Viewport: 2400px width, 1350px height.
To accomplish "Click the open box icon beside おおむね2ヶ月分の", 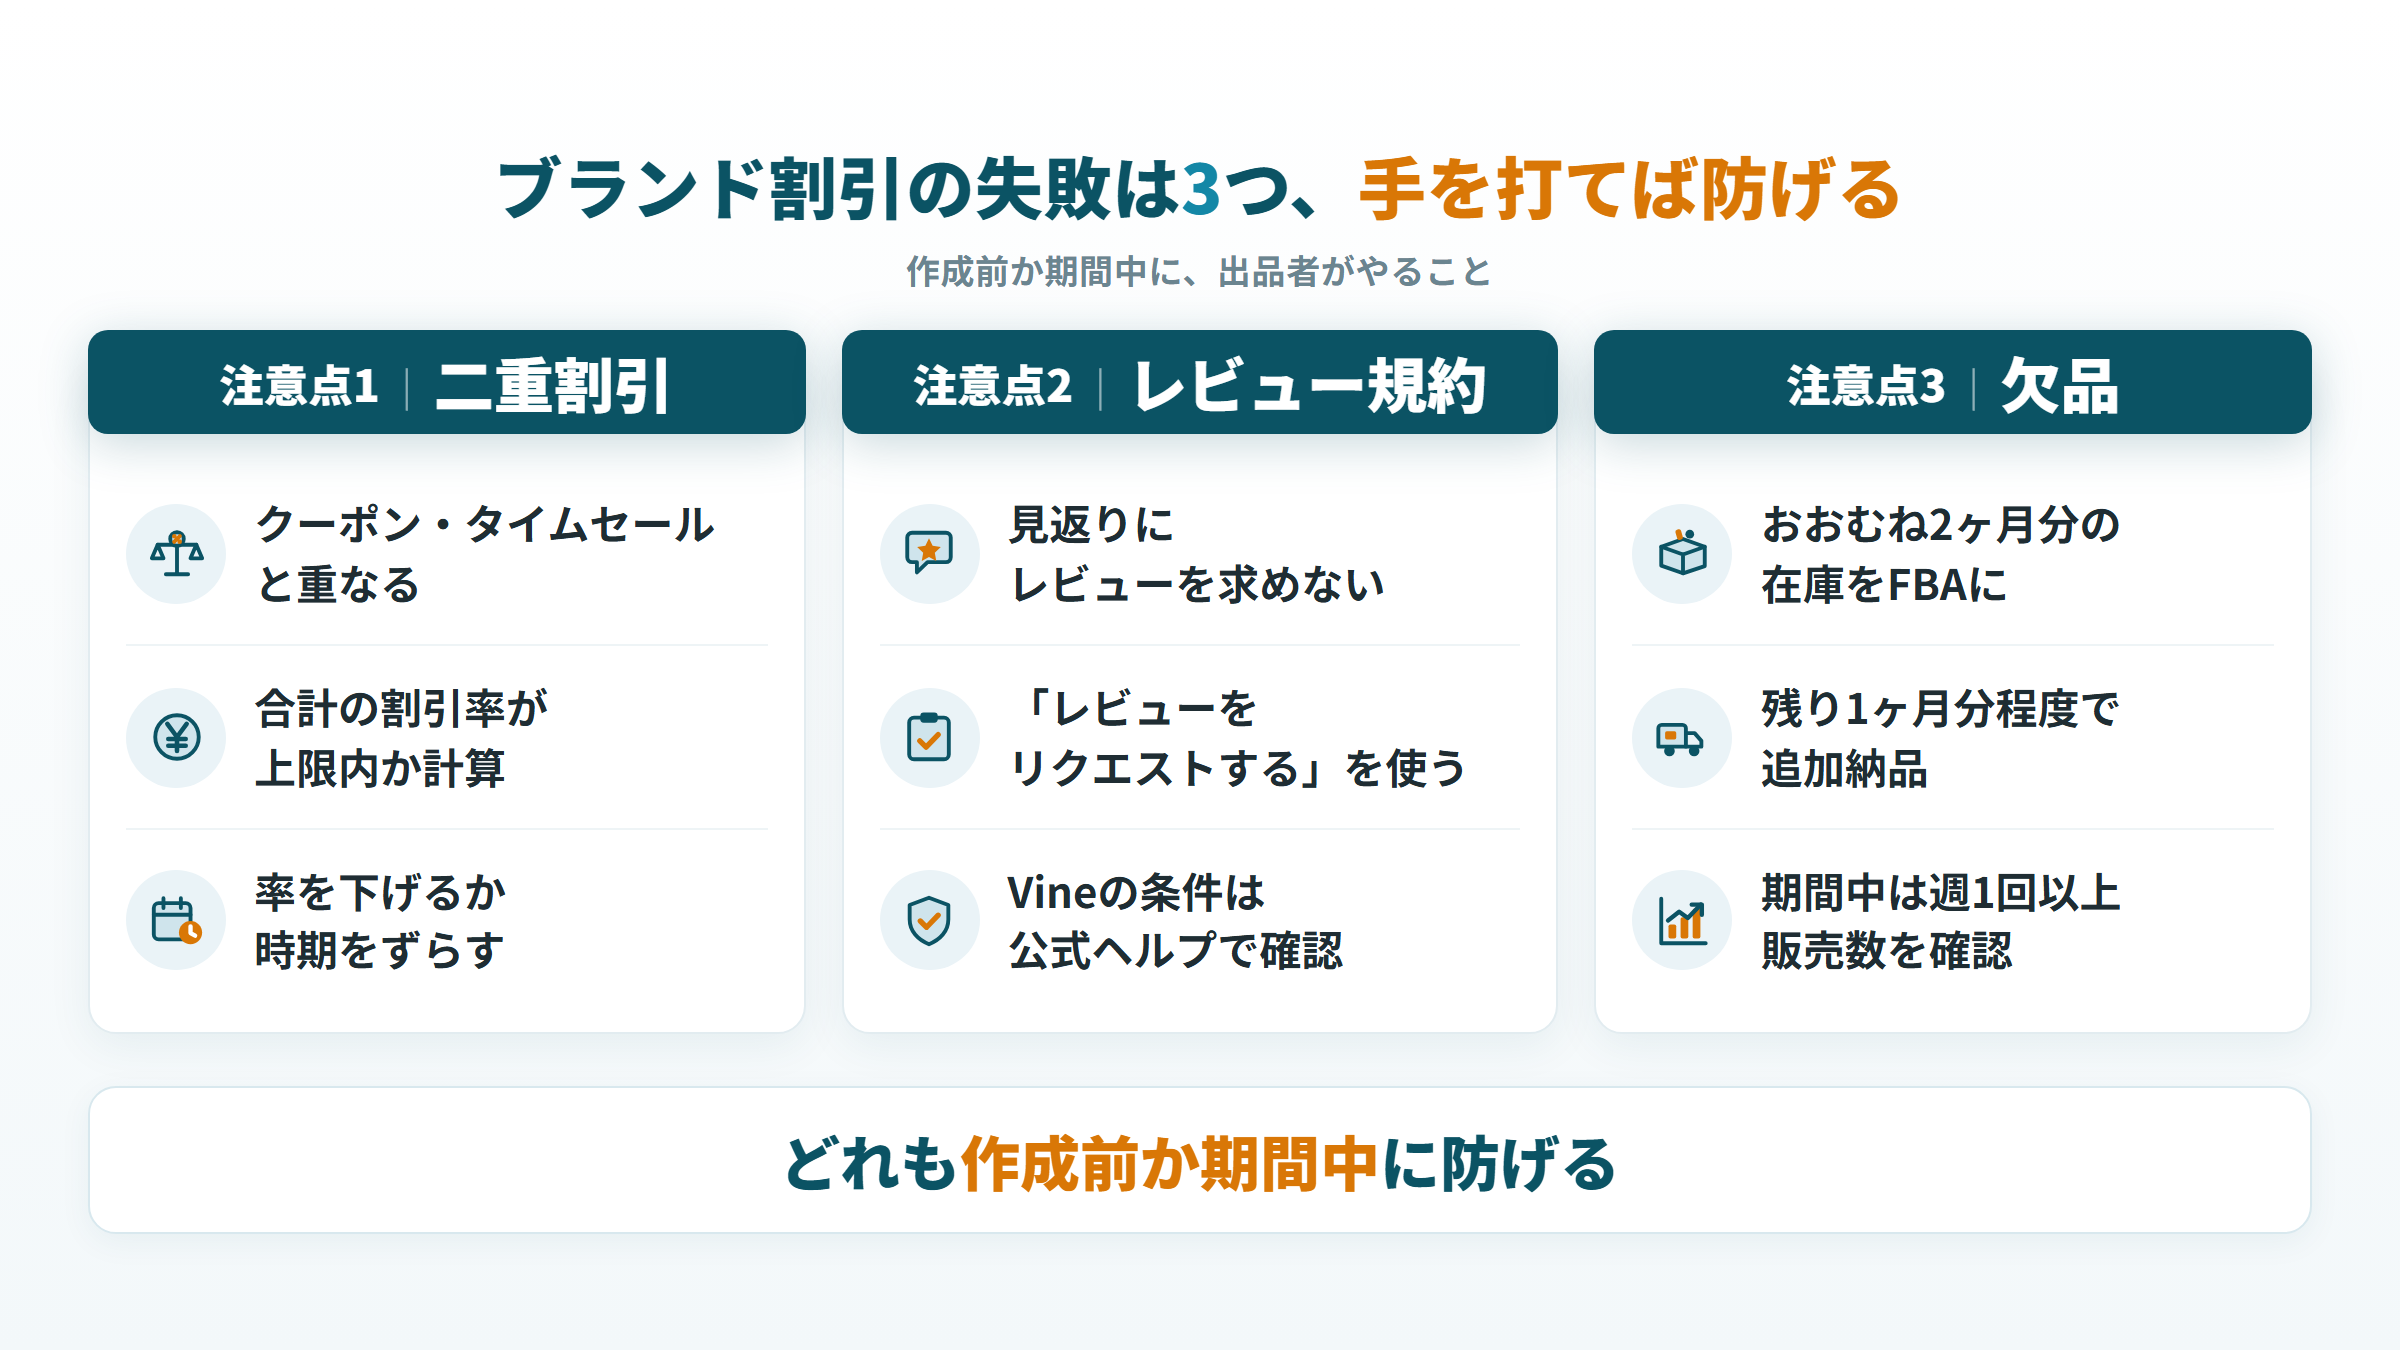I will pos(1682,554).
